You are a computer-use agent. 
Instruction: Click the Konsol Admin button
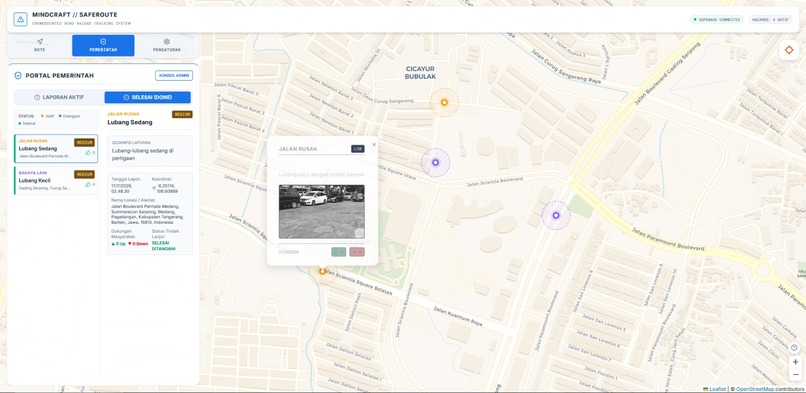[x=174, y=76]
